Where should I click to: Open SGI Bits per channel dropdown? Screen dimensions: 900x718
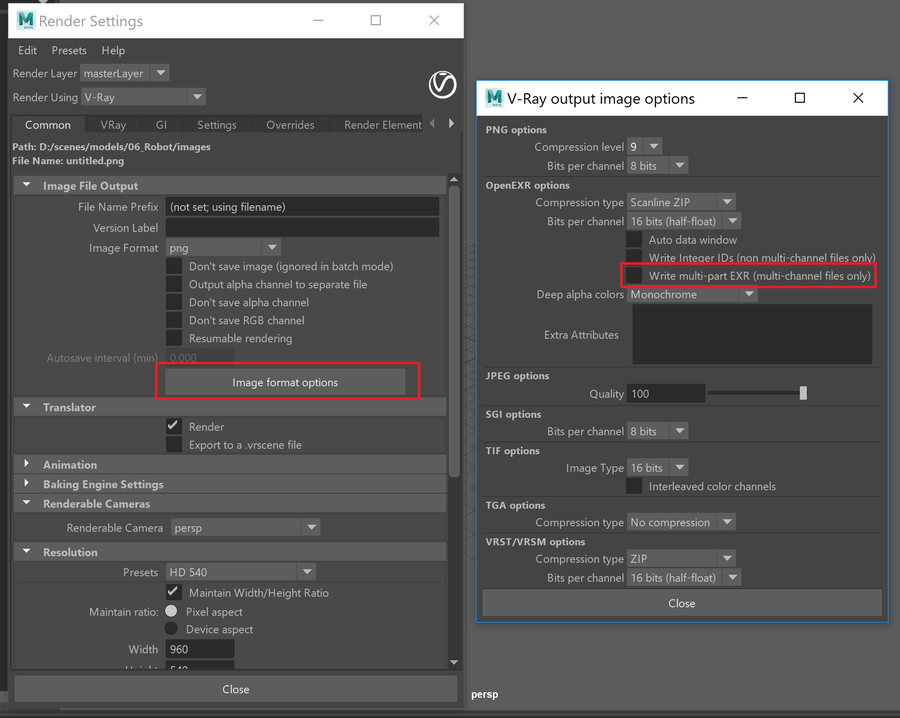coord(658,431)
